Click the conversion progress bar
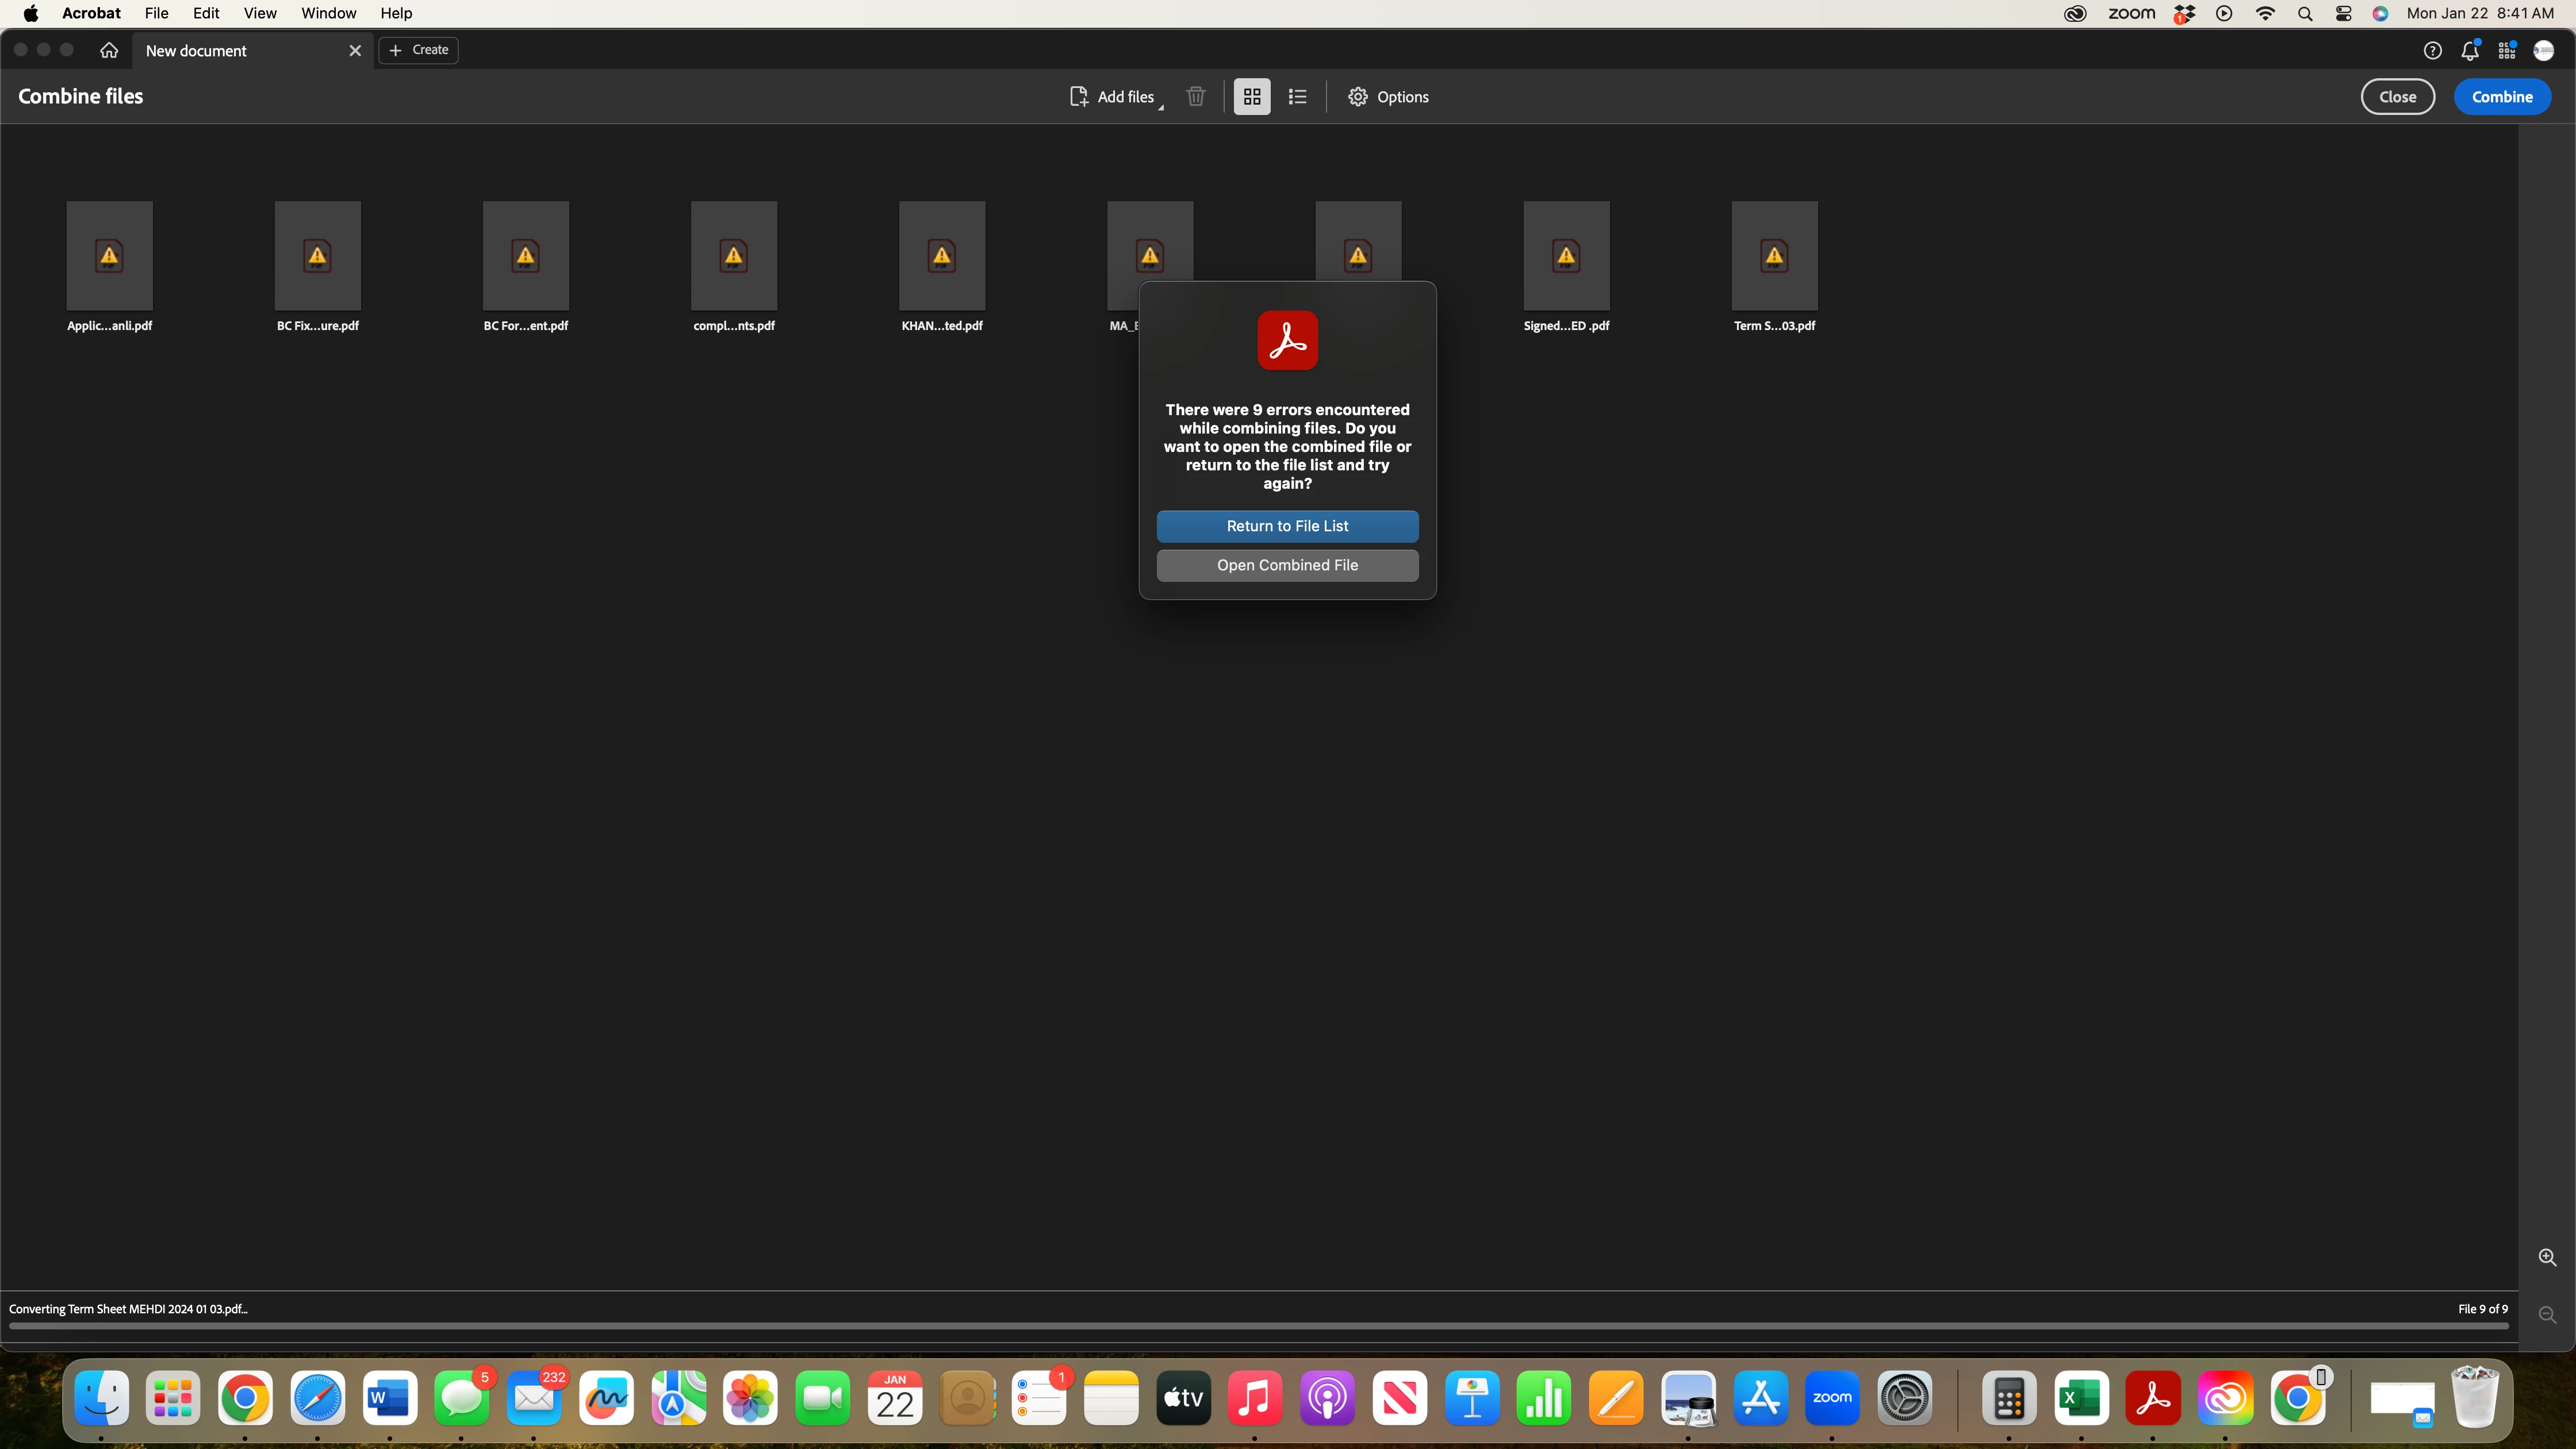Viewport: 2576px width, 1449px height. tap(1258, 1326)
